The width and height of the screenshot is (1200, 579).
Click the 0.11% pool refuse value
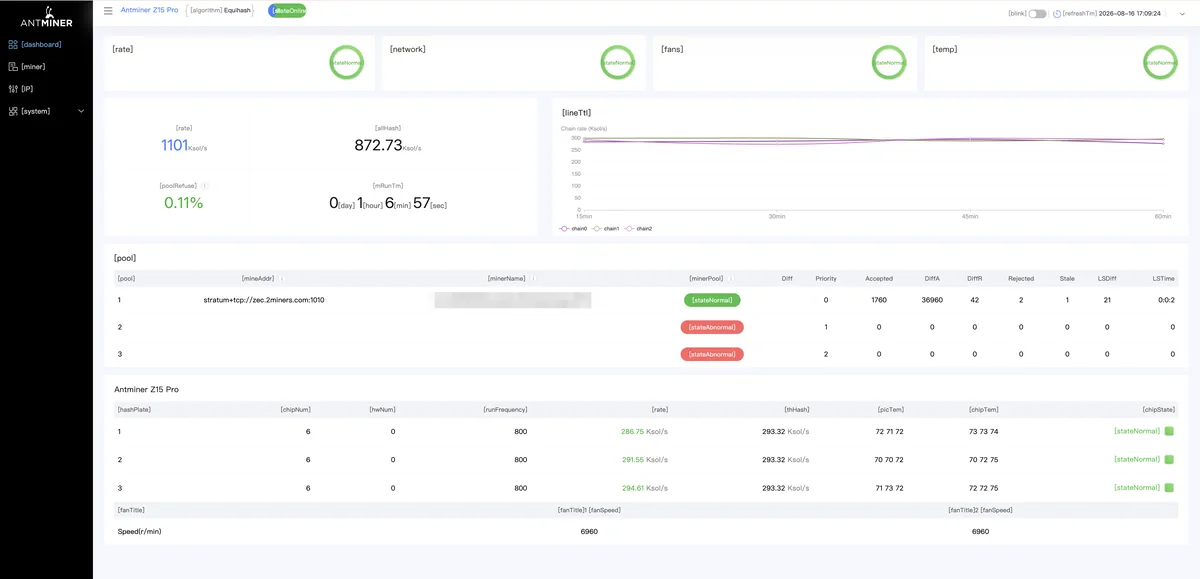point(181,203)
